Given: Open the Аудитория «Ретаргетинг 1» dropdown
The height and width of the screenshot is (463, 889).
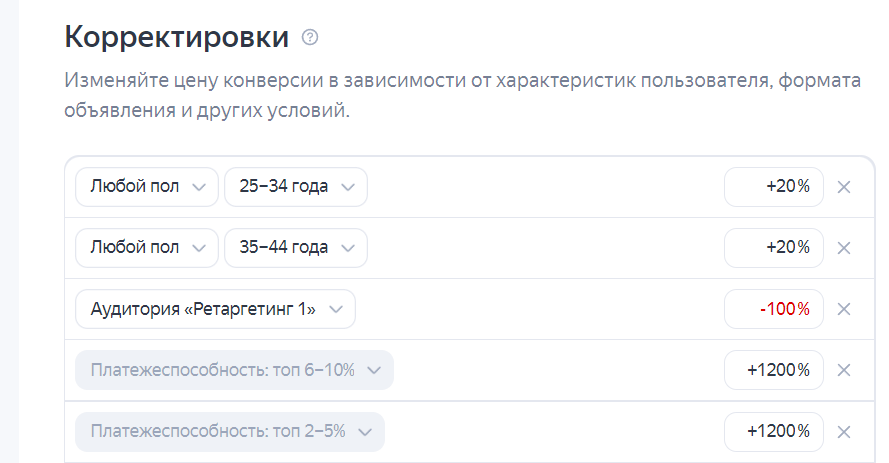Looking at the screenshot, I should pyautogui.click(x=215, y=309).
